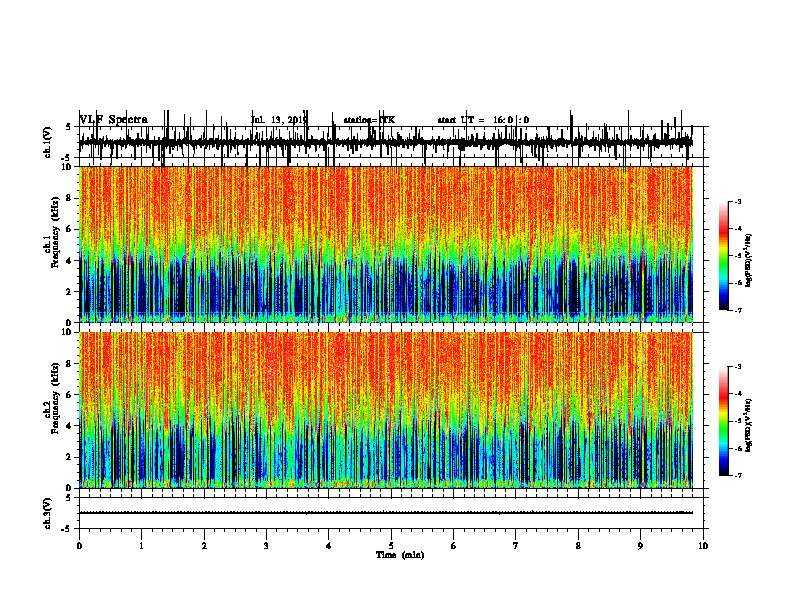Click the ch.1 color bar unit label
This screenshot has height=612, width=792.
[x=748, y=260]
